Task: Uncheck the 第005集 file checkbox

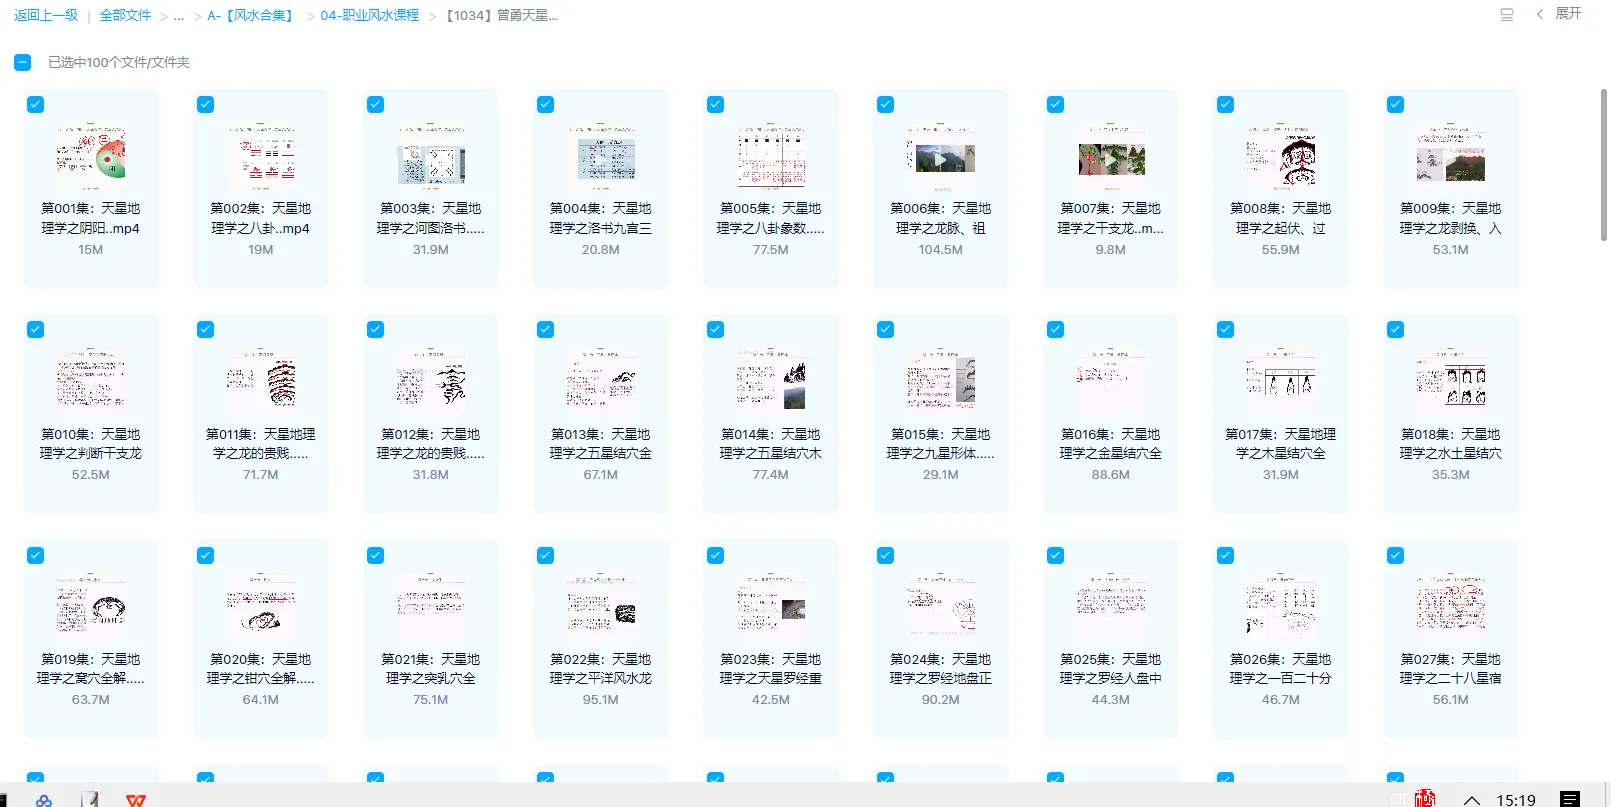Action: pos(716,104)
